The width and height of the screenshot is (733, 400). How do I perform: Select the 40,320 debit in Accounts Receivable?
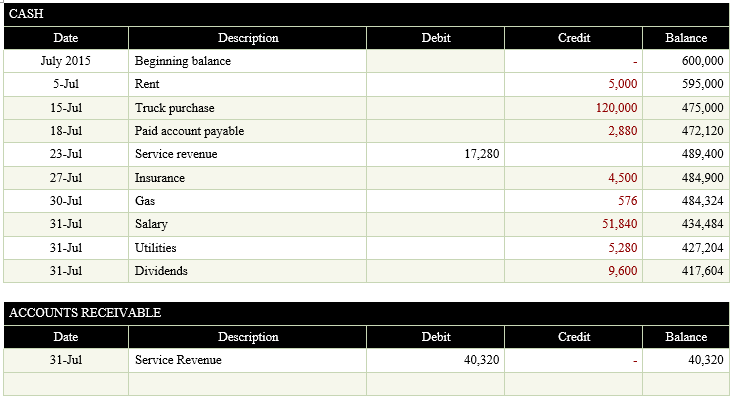pyautogui.click(x=435, y=360)
